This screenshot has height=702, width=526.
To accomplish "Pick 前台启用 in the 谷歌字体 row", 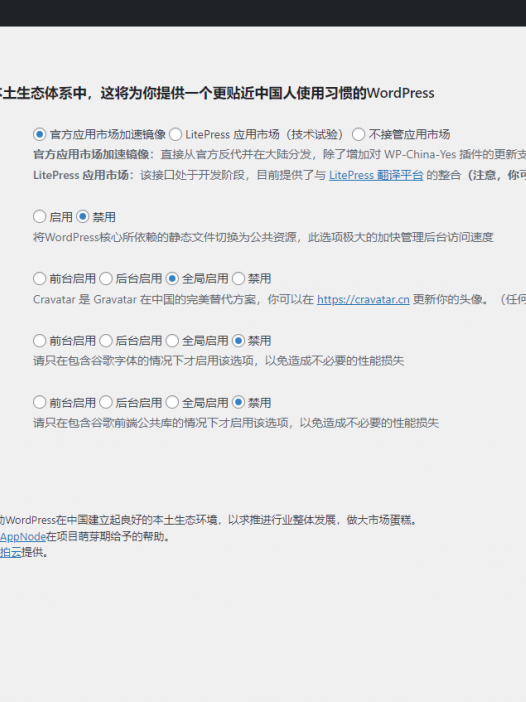I will point(39,341).
